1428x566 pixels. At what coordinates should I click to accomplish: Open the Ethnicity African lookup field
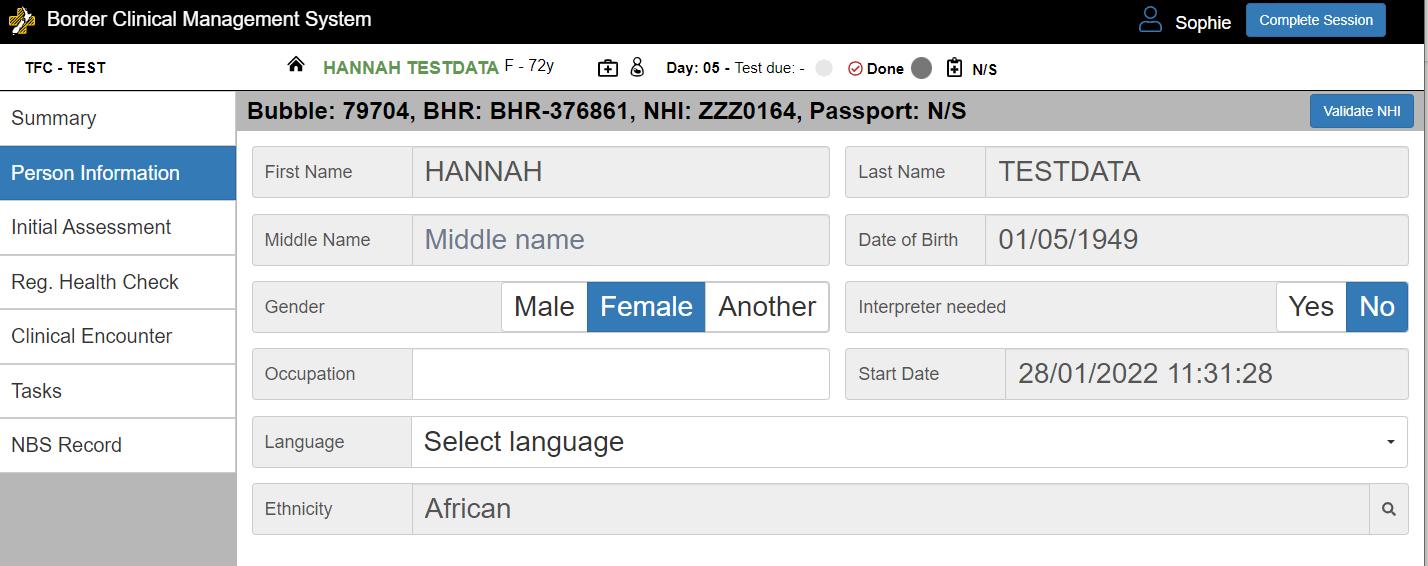pyautogui.click(x=890, y=509)
